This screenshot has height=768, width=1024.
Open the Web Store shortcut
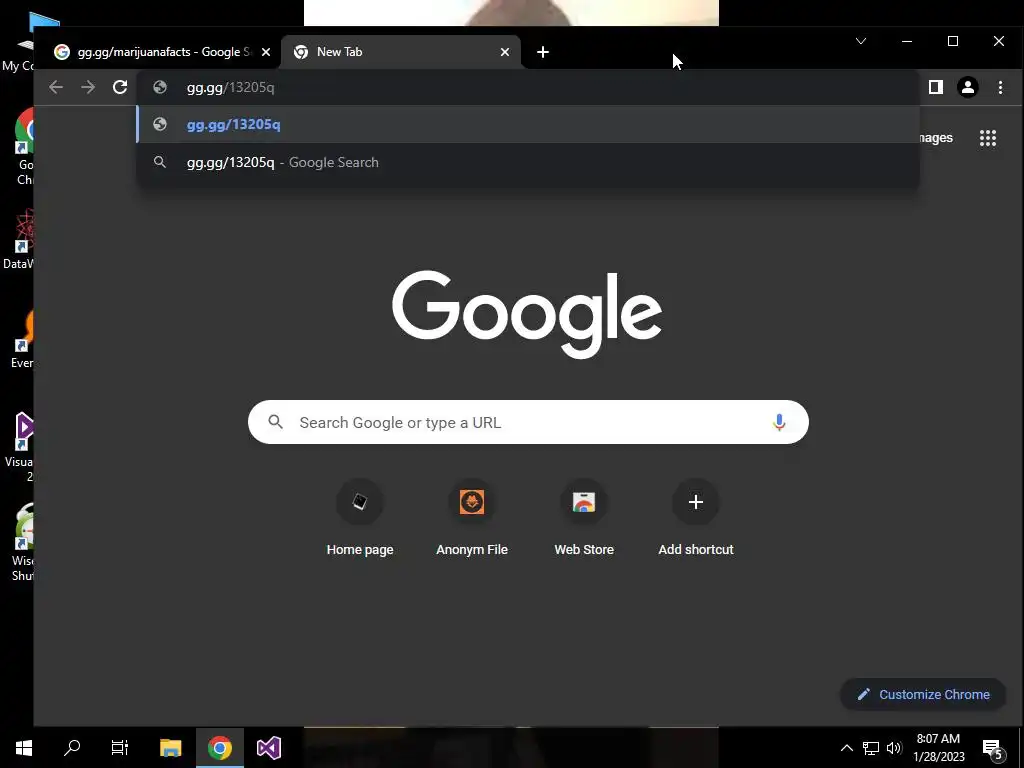pyautogui.click(x=584, y=519)
